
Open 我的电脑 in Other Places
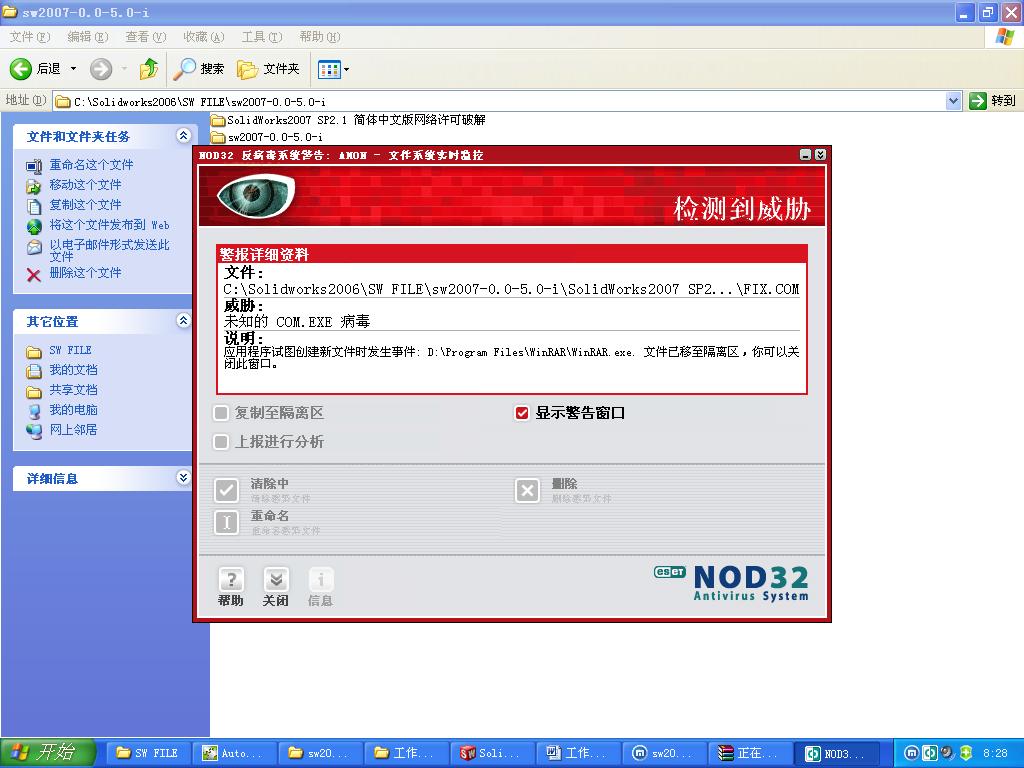click(x=73, y=410)
